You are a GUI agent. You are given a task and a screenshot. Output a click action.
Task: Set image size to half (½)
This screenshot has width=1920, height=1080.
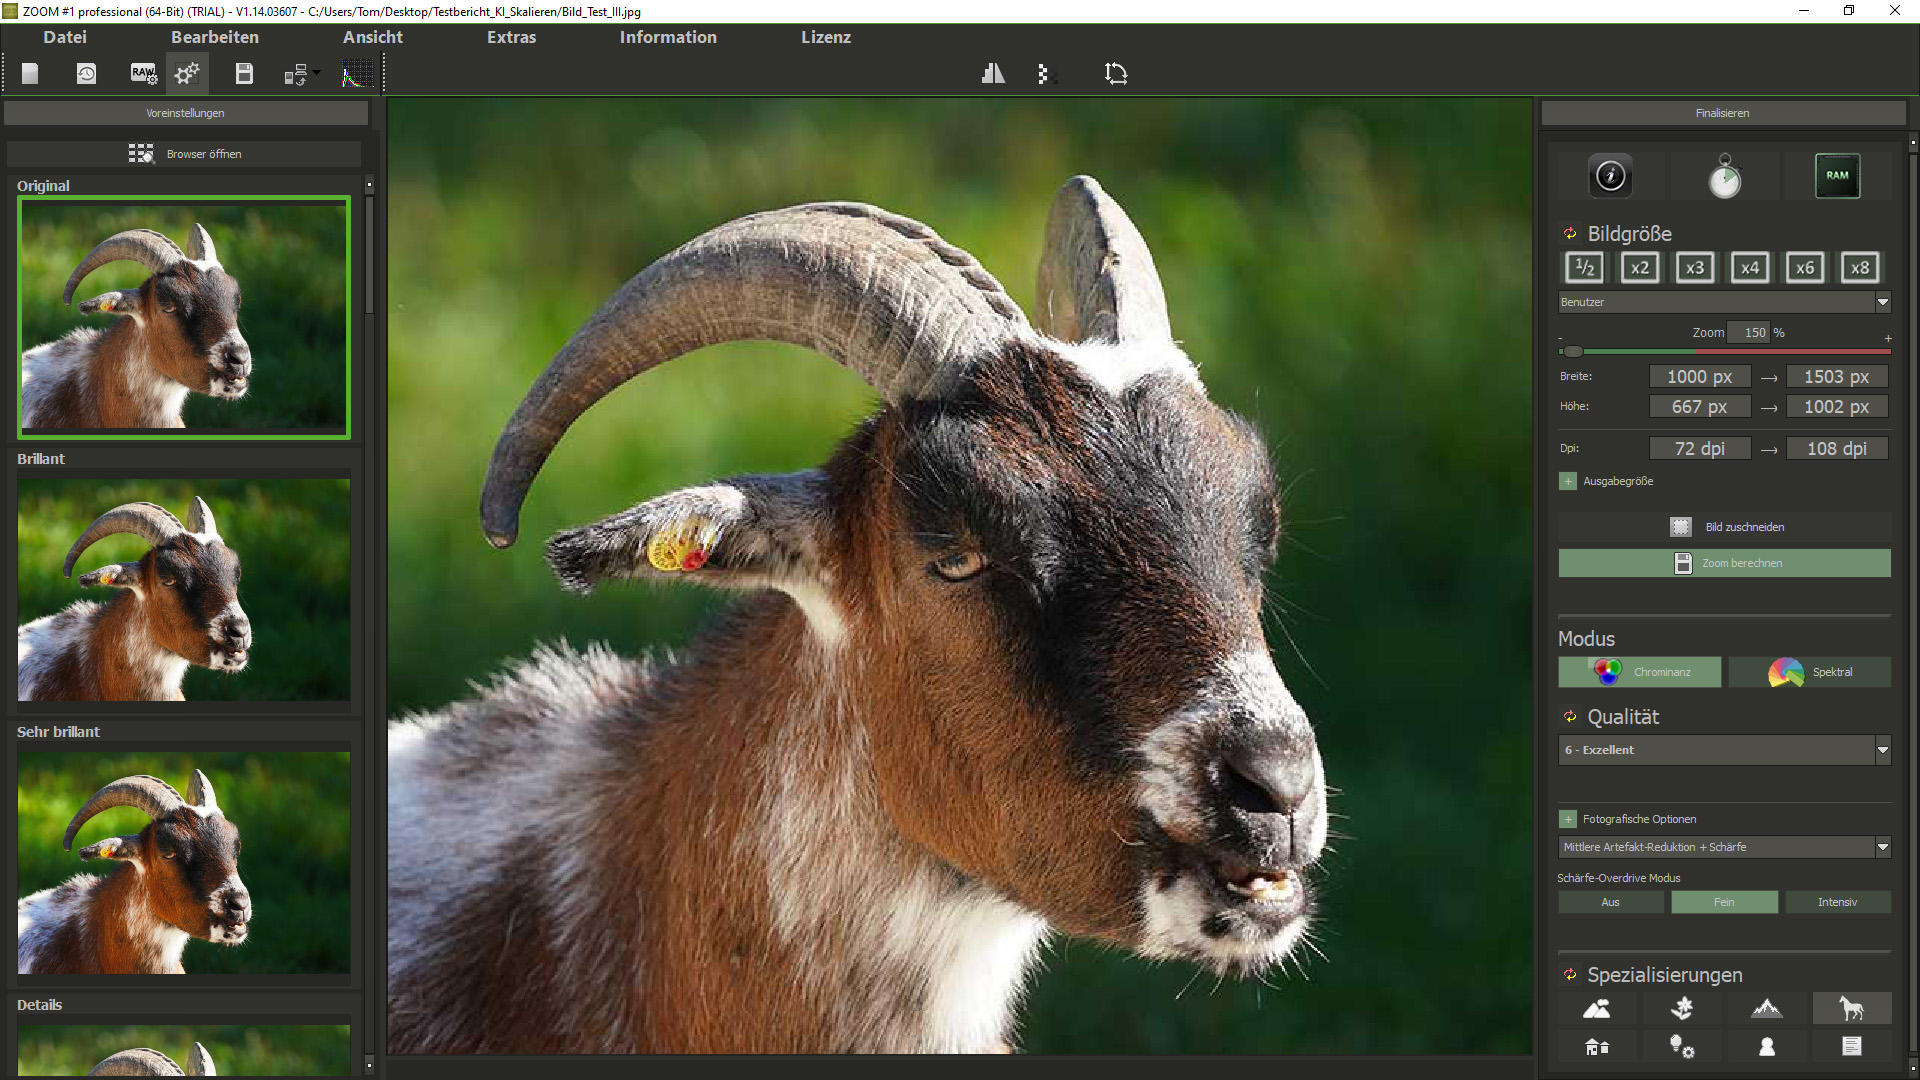[1584, 268]
